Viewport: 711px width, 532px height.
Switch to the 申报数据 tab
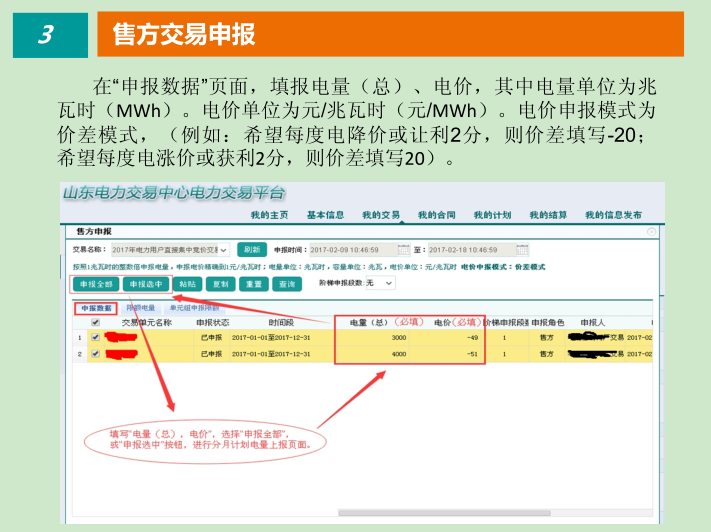96,308
